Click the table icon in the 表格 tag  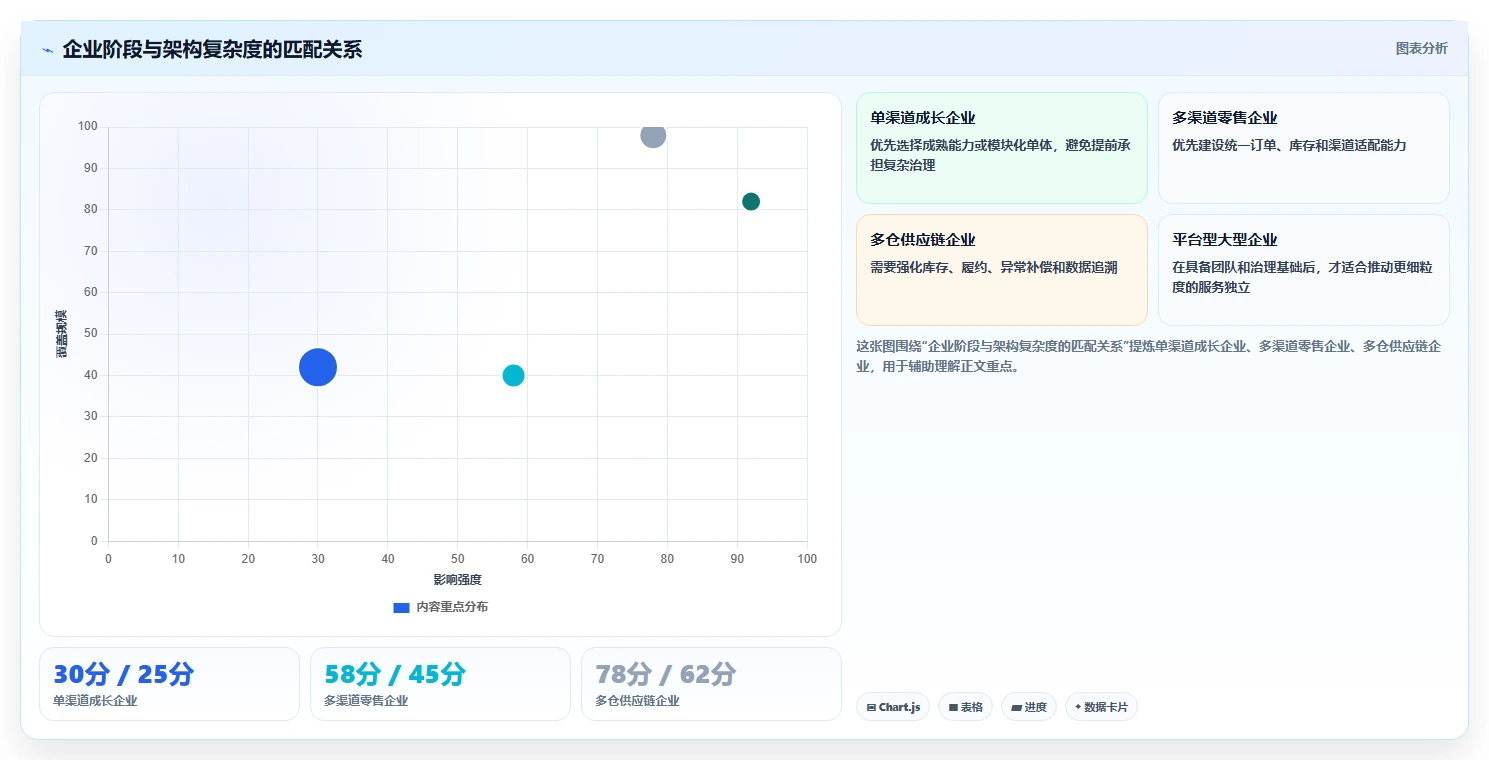[x=953, y=707]
